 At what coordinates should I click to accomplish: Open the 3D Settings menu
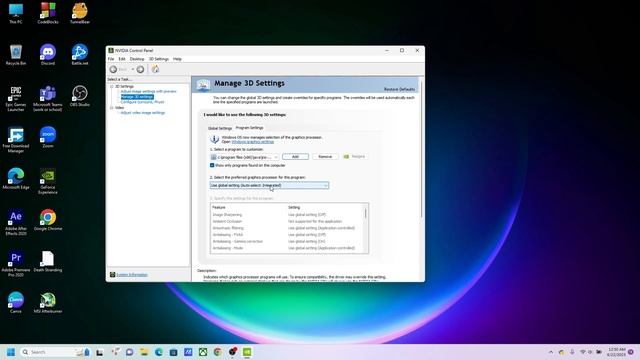pos(159,59)
